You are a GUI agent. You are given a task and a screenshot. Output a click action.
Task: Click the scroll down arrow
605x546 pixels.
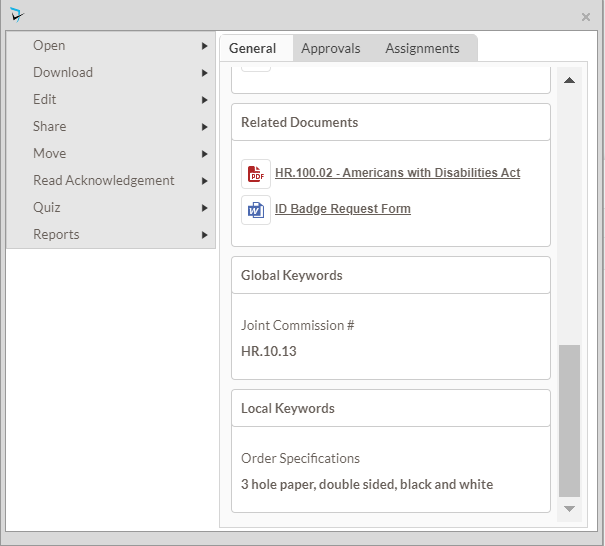click(x=569, y=509)
